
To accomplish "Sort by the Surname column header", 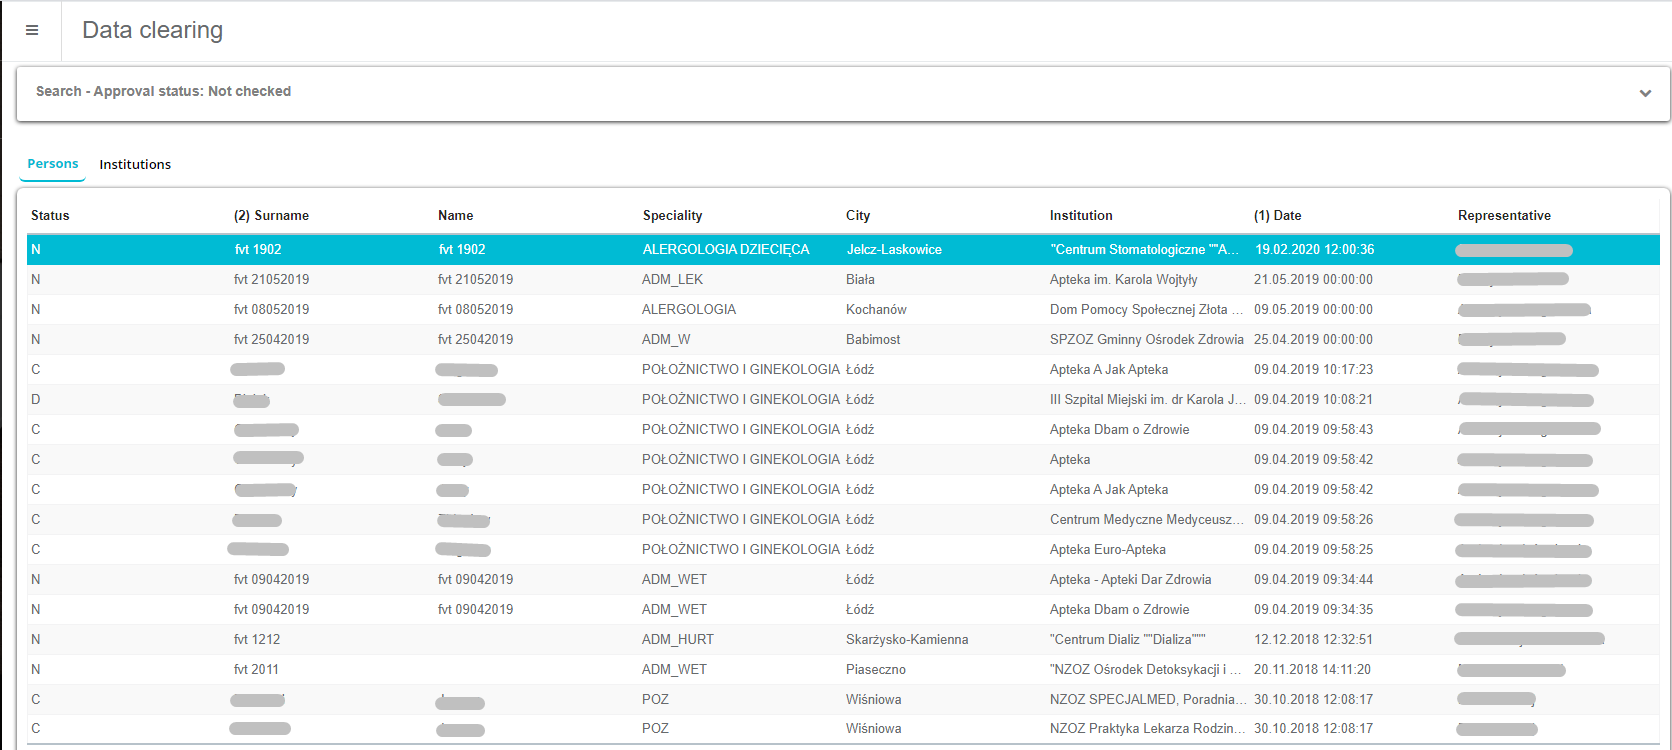I will 271,215.
